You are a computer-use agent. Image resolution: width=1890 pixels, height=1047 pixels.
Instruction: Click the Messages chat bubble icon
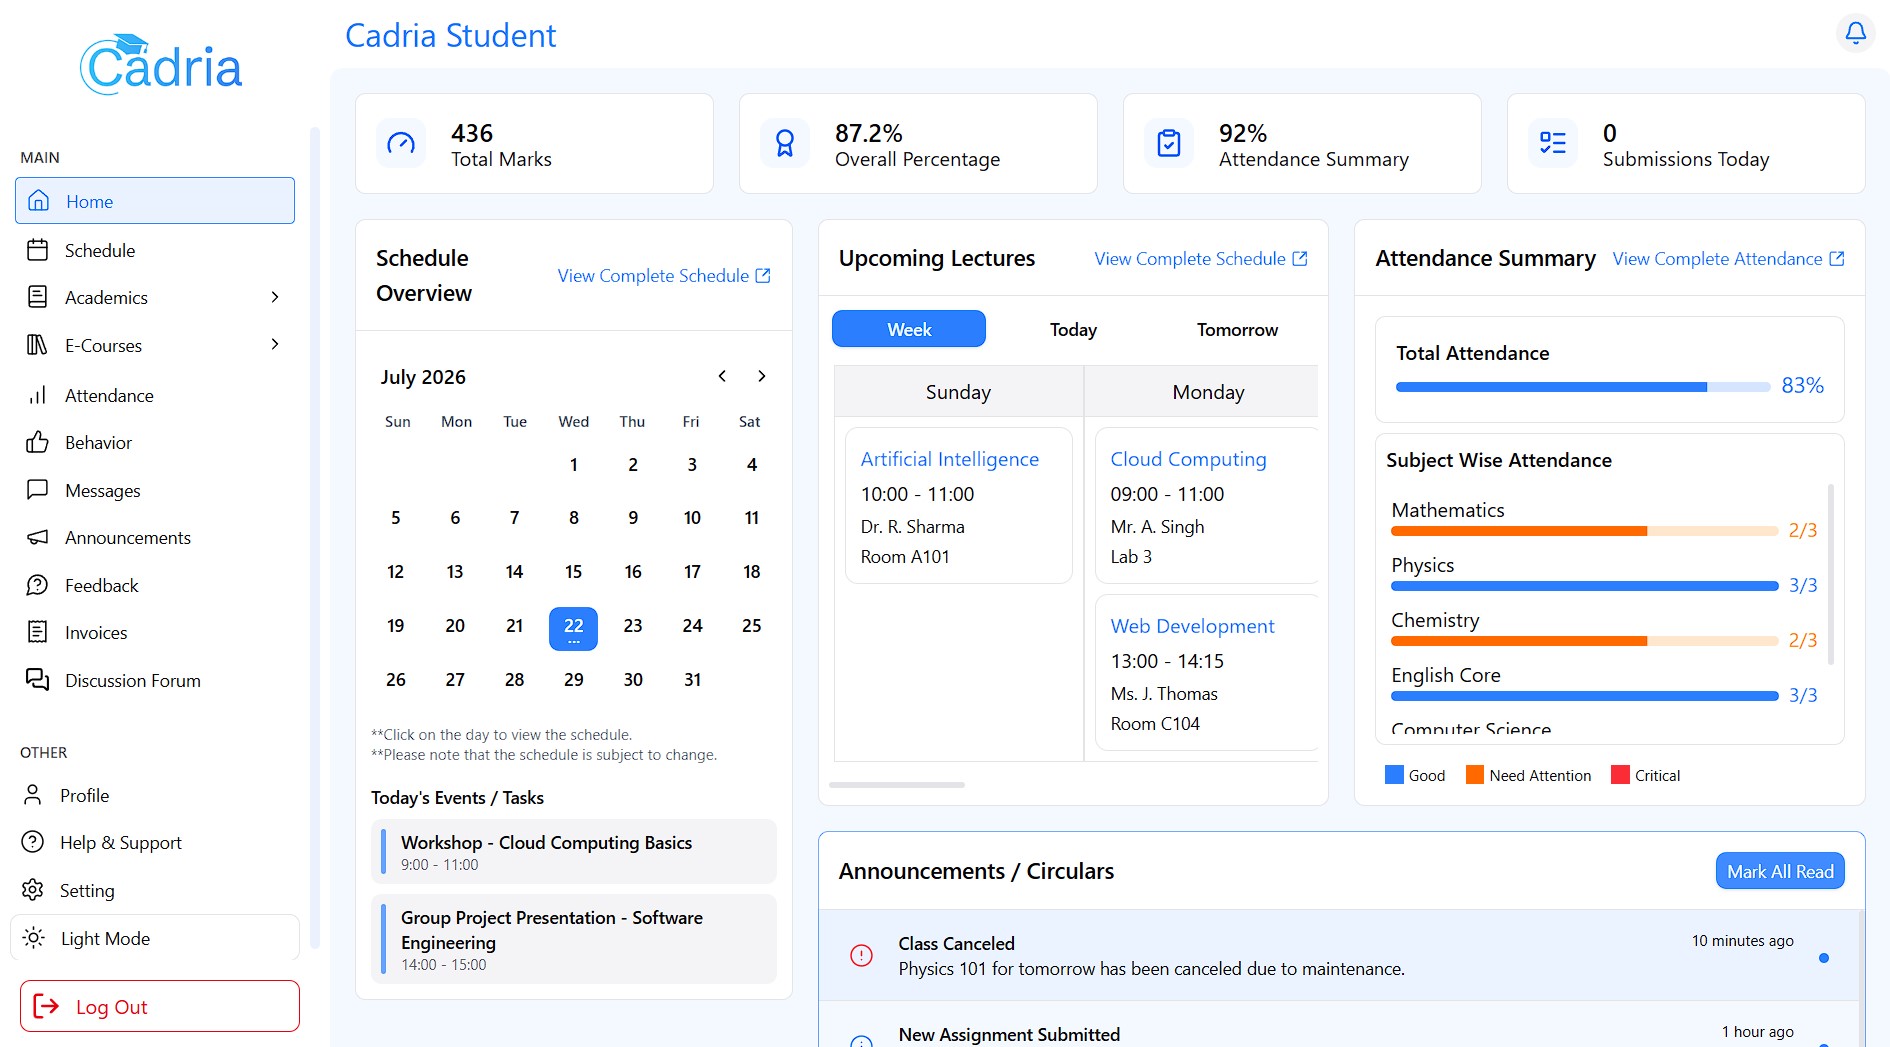point(38,490)
